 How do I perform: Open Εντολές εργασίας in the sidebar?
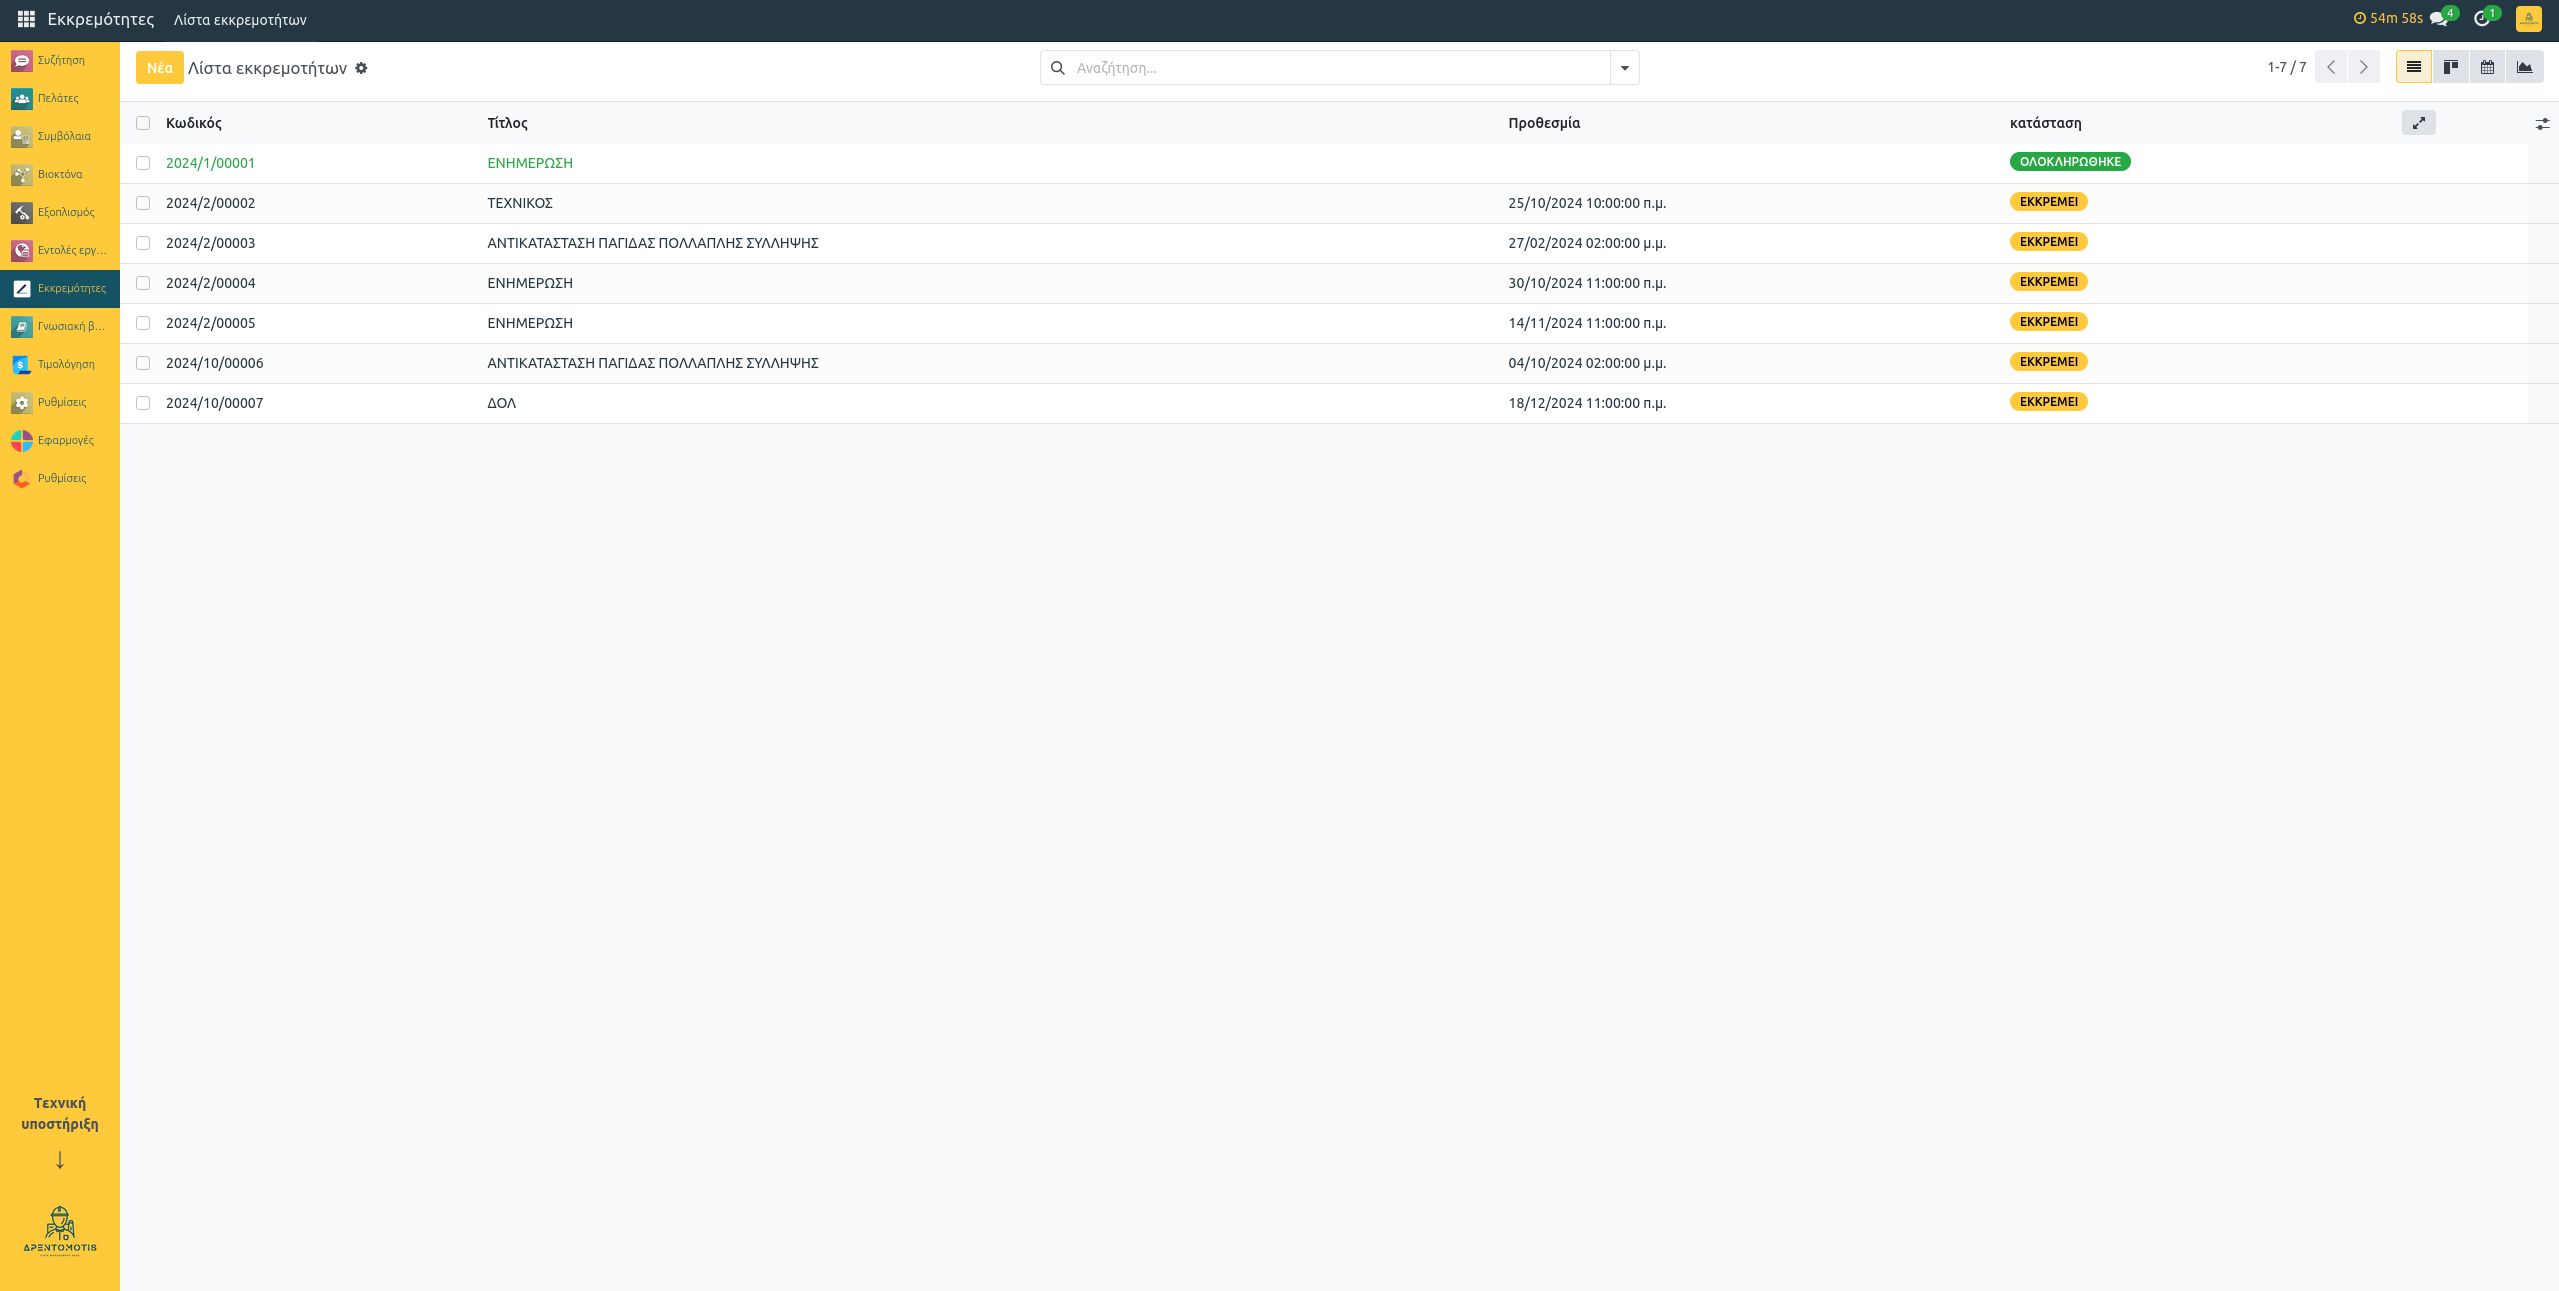tap(60, 250)
